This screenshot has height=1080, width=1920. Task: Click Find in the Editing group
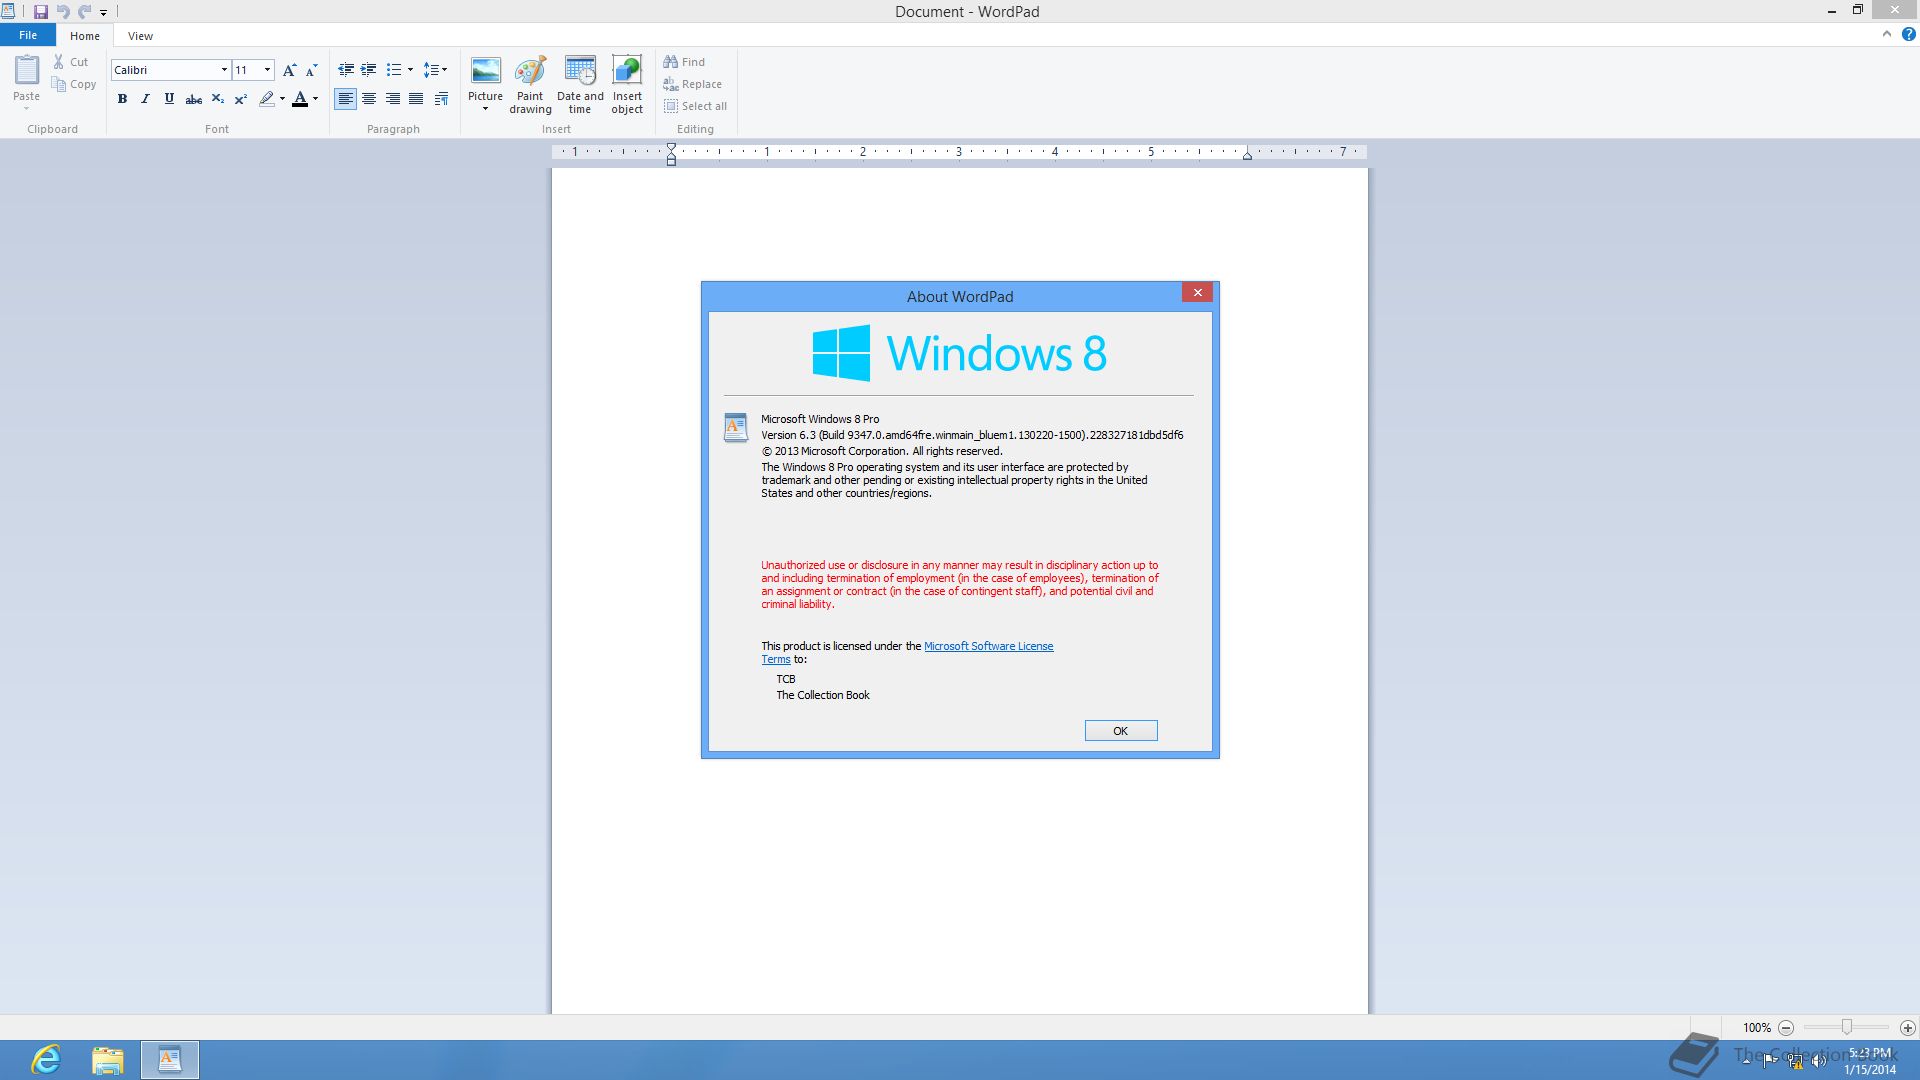click(684, 62)
